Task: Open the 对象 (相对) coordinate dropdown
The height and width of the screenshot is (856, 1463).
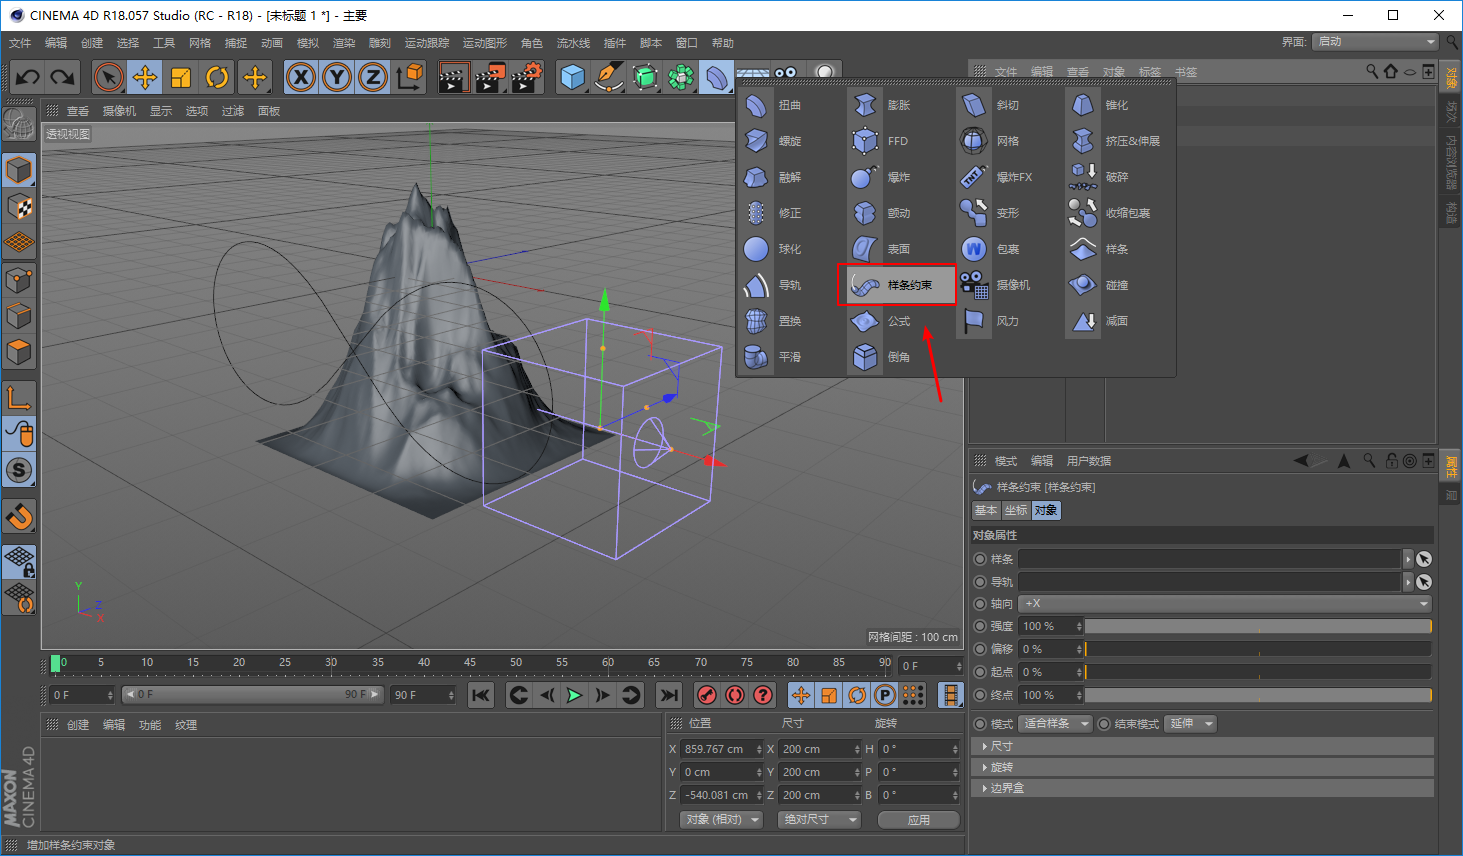Action: [x=721, y=819]
